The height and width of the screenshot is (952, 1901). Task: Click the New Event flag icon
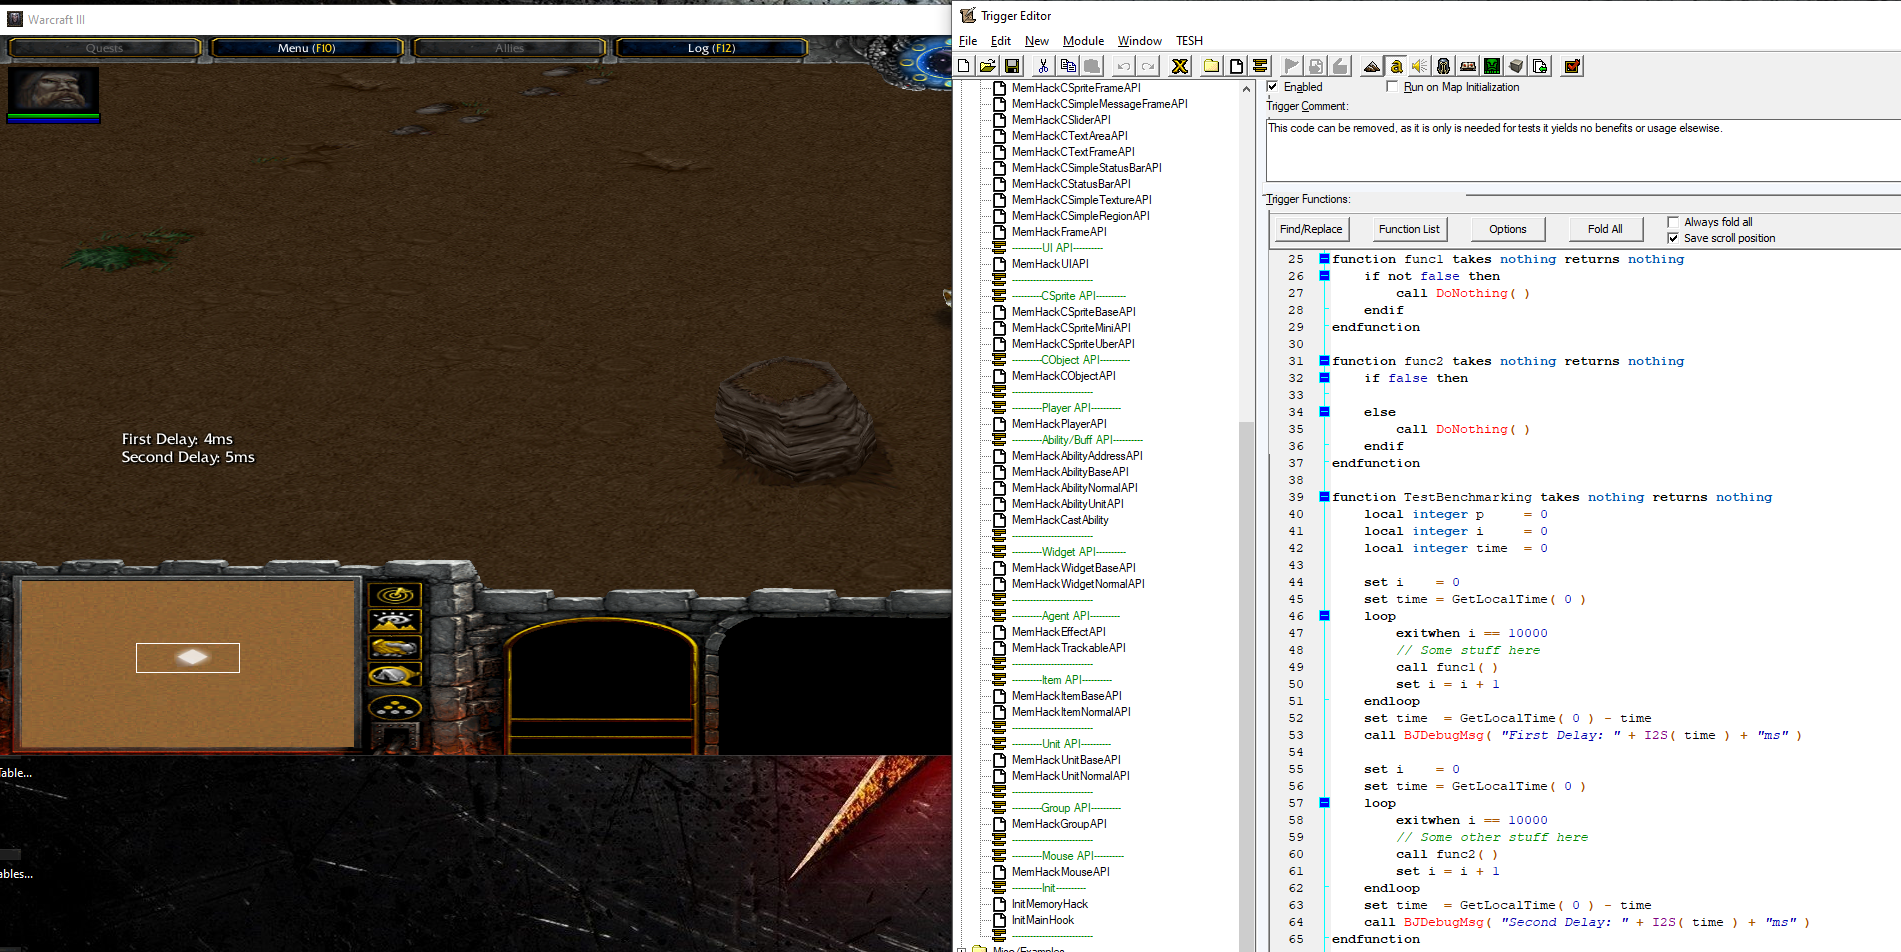(1292, 66)
